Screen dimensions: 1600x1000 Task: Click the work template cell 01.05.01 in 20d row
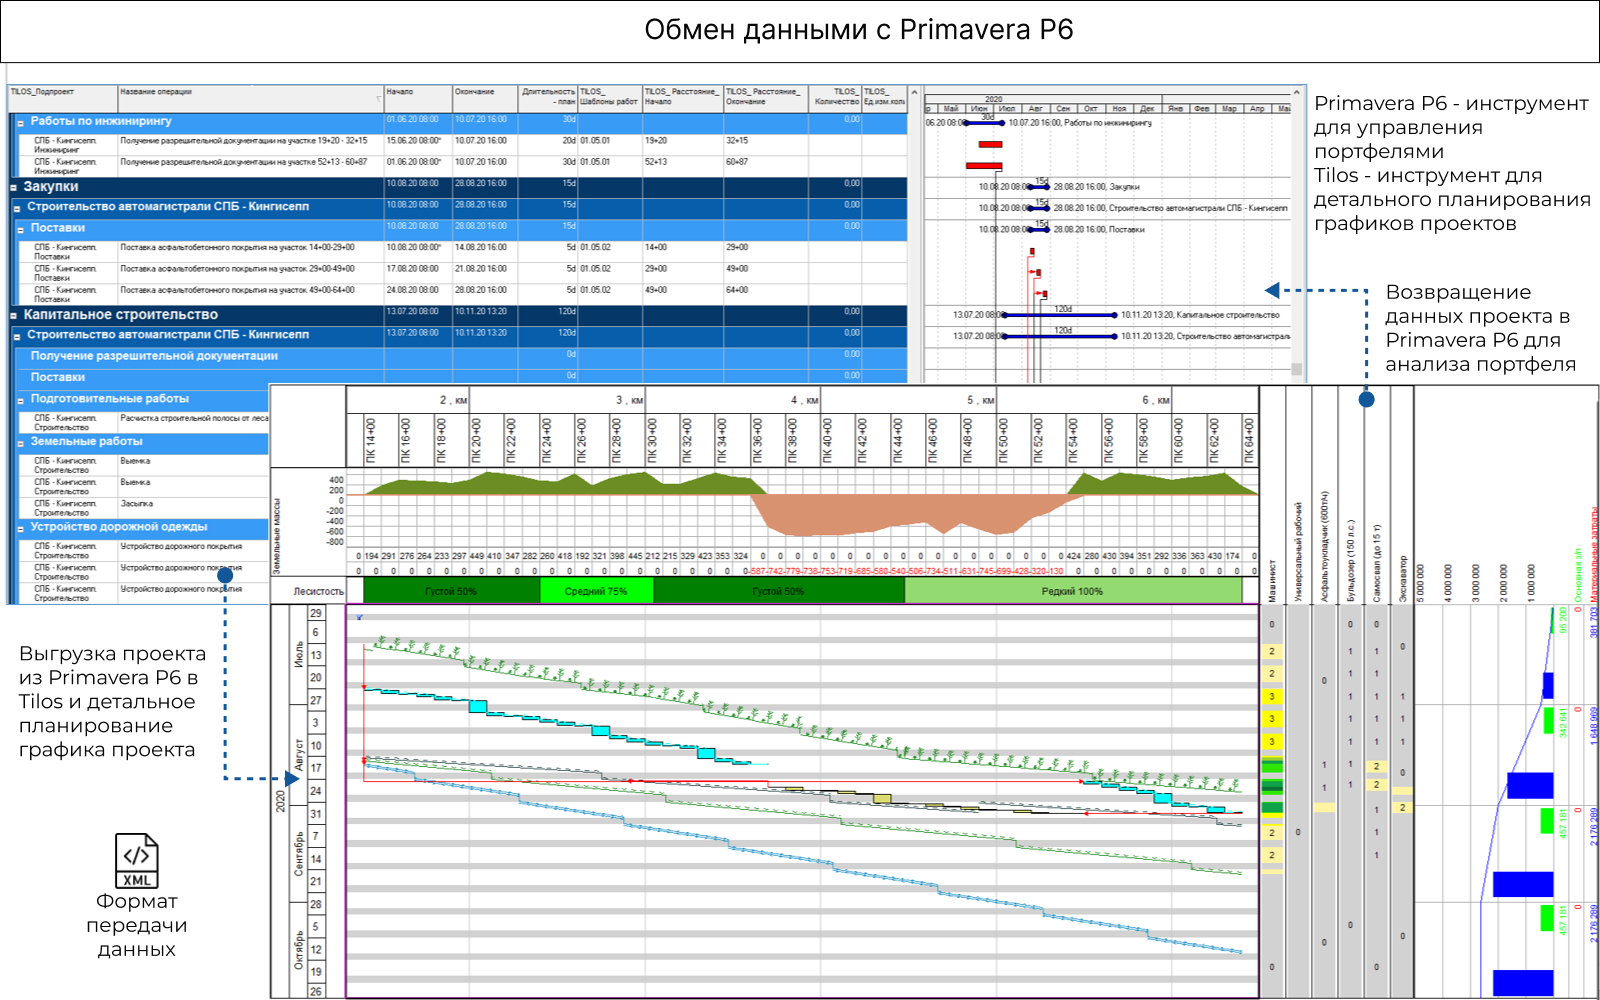pos(610,145)
